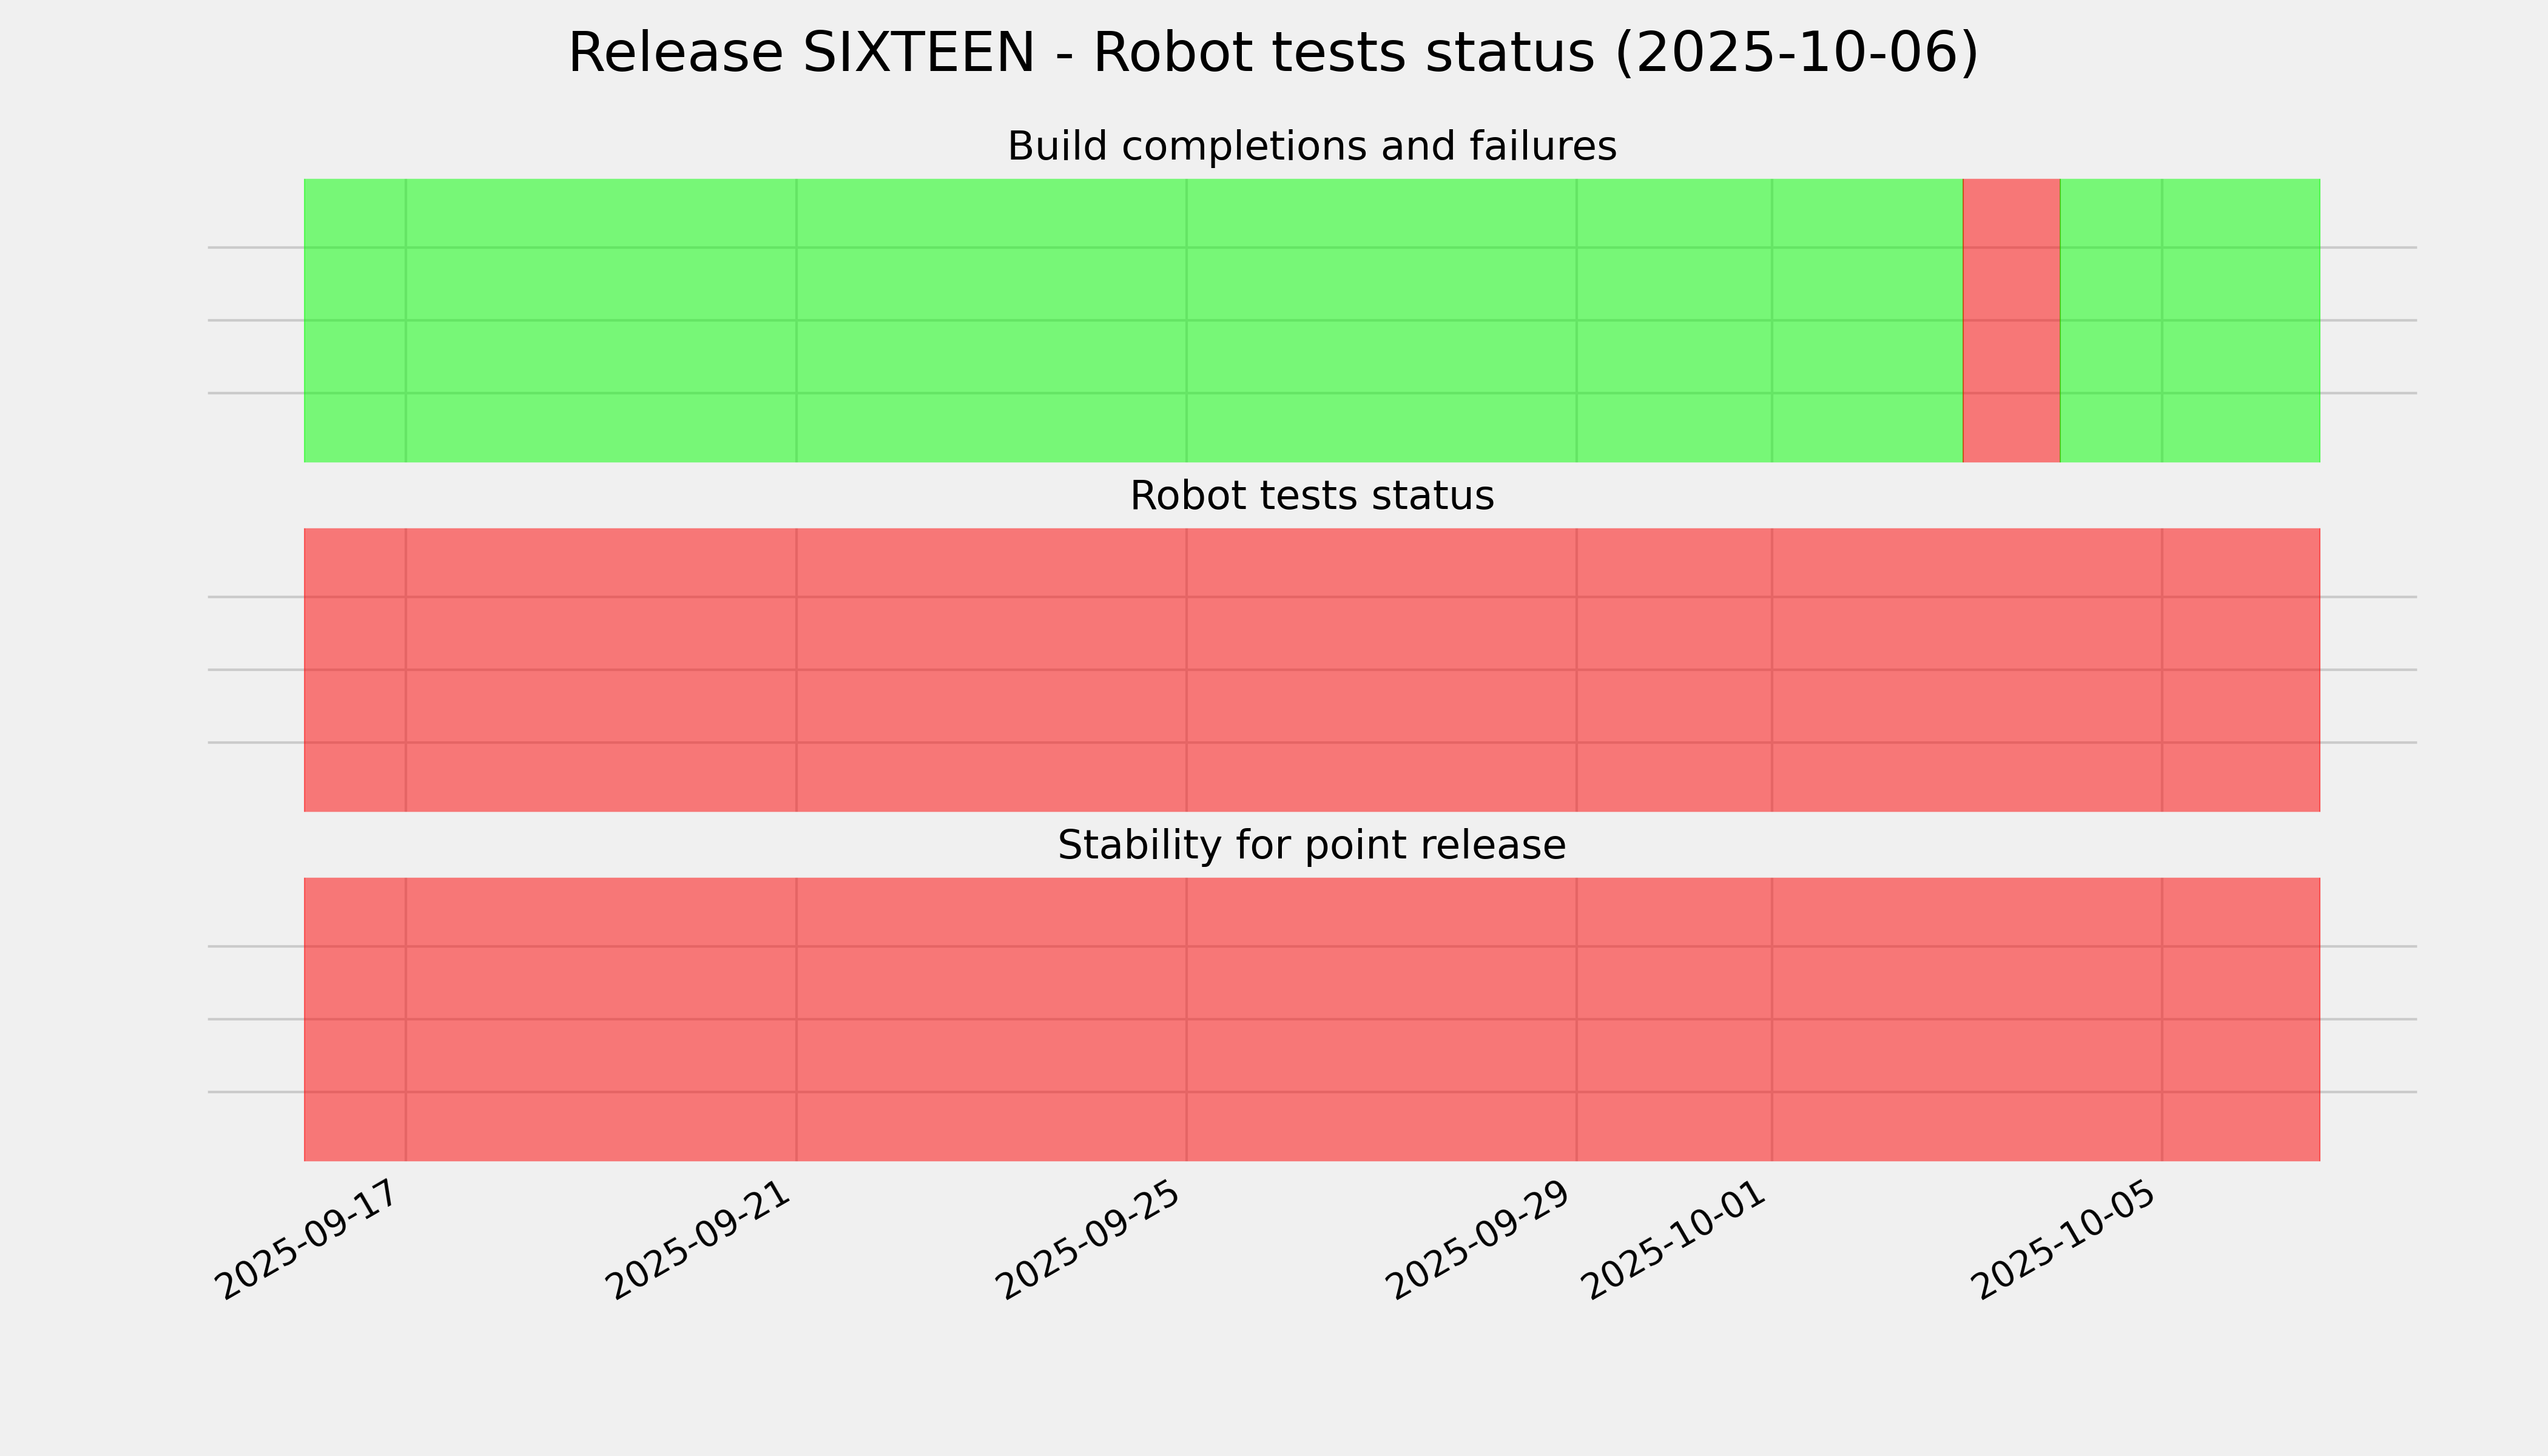Viewport: 2548px width, 1456px height.
Task: Click Build chart segment between 2025-09-17 and 2025-09-21
Action: coord(600,320)
